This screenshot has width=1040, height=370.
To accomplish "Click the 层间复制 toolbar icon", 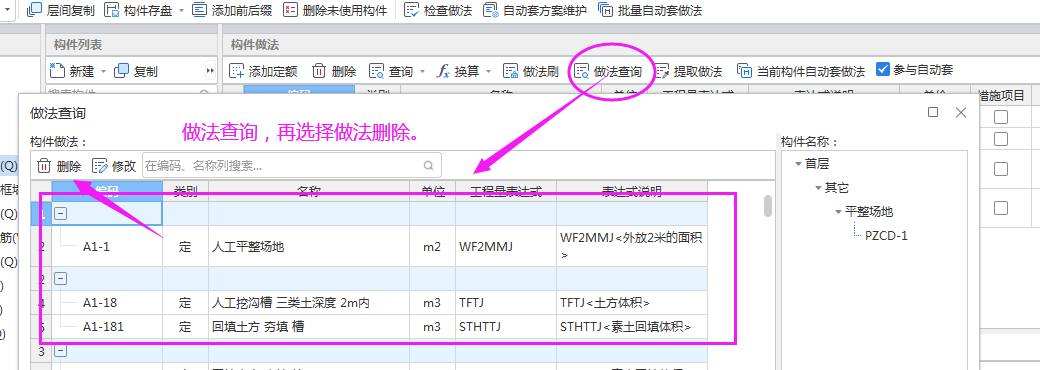I will pyautogui.click(x=35, y=10).
